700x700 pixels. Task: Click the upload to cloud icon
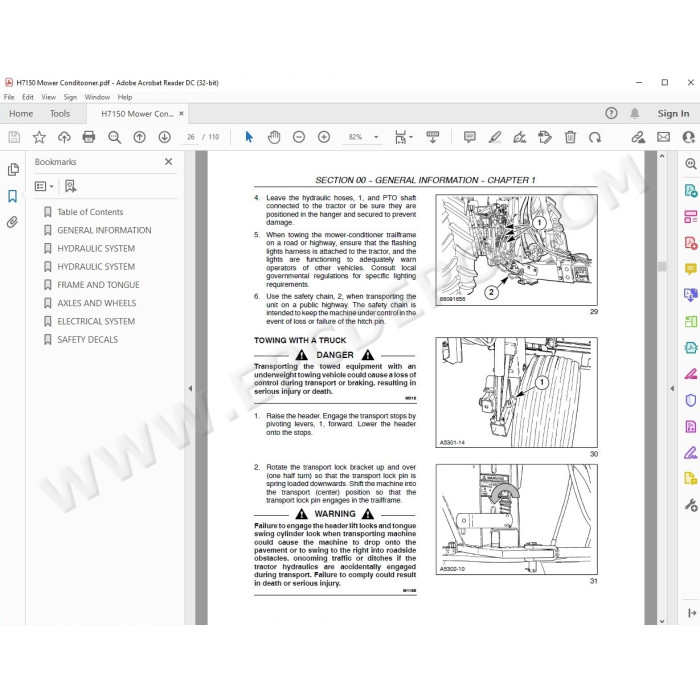click(x=64, y=137)
